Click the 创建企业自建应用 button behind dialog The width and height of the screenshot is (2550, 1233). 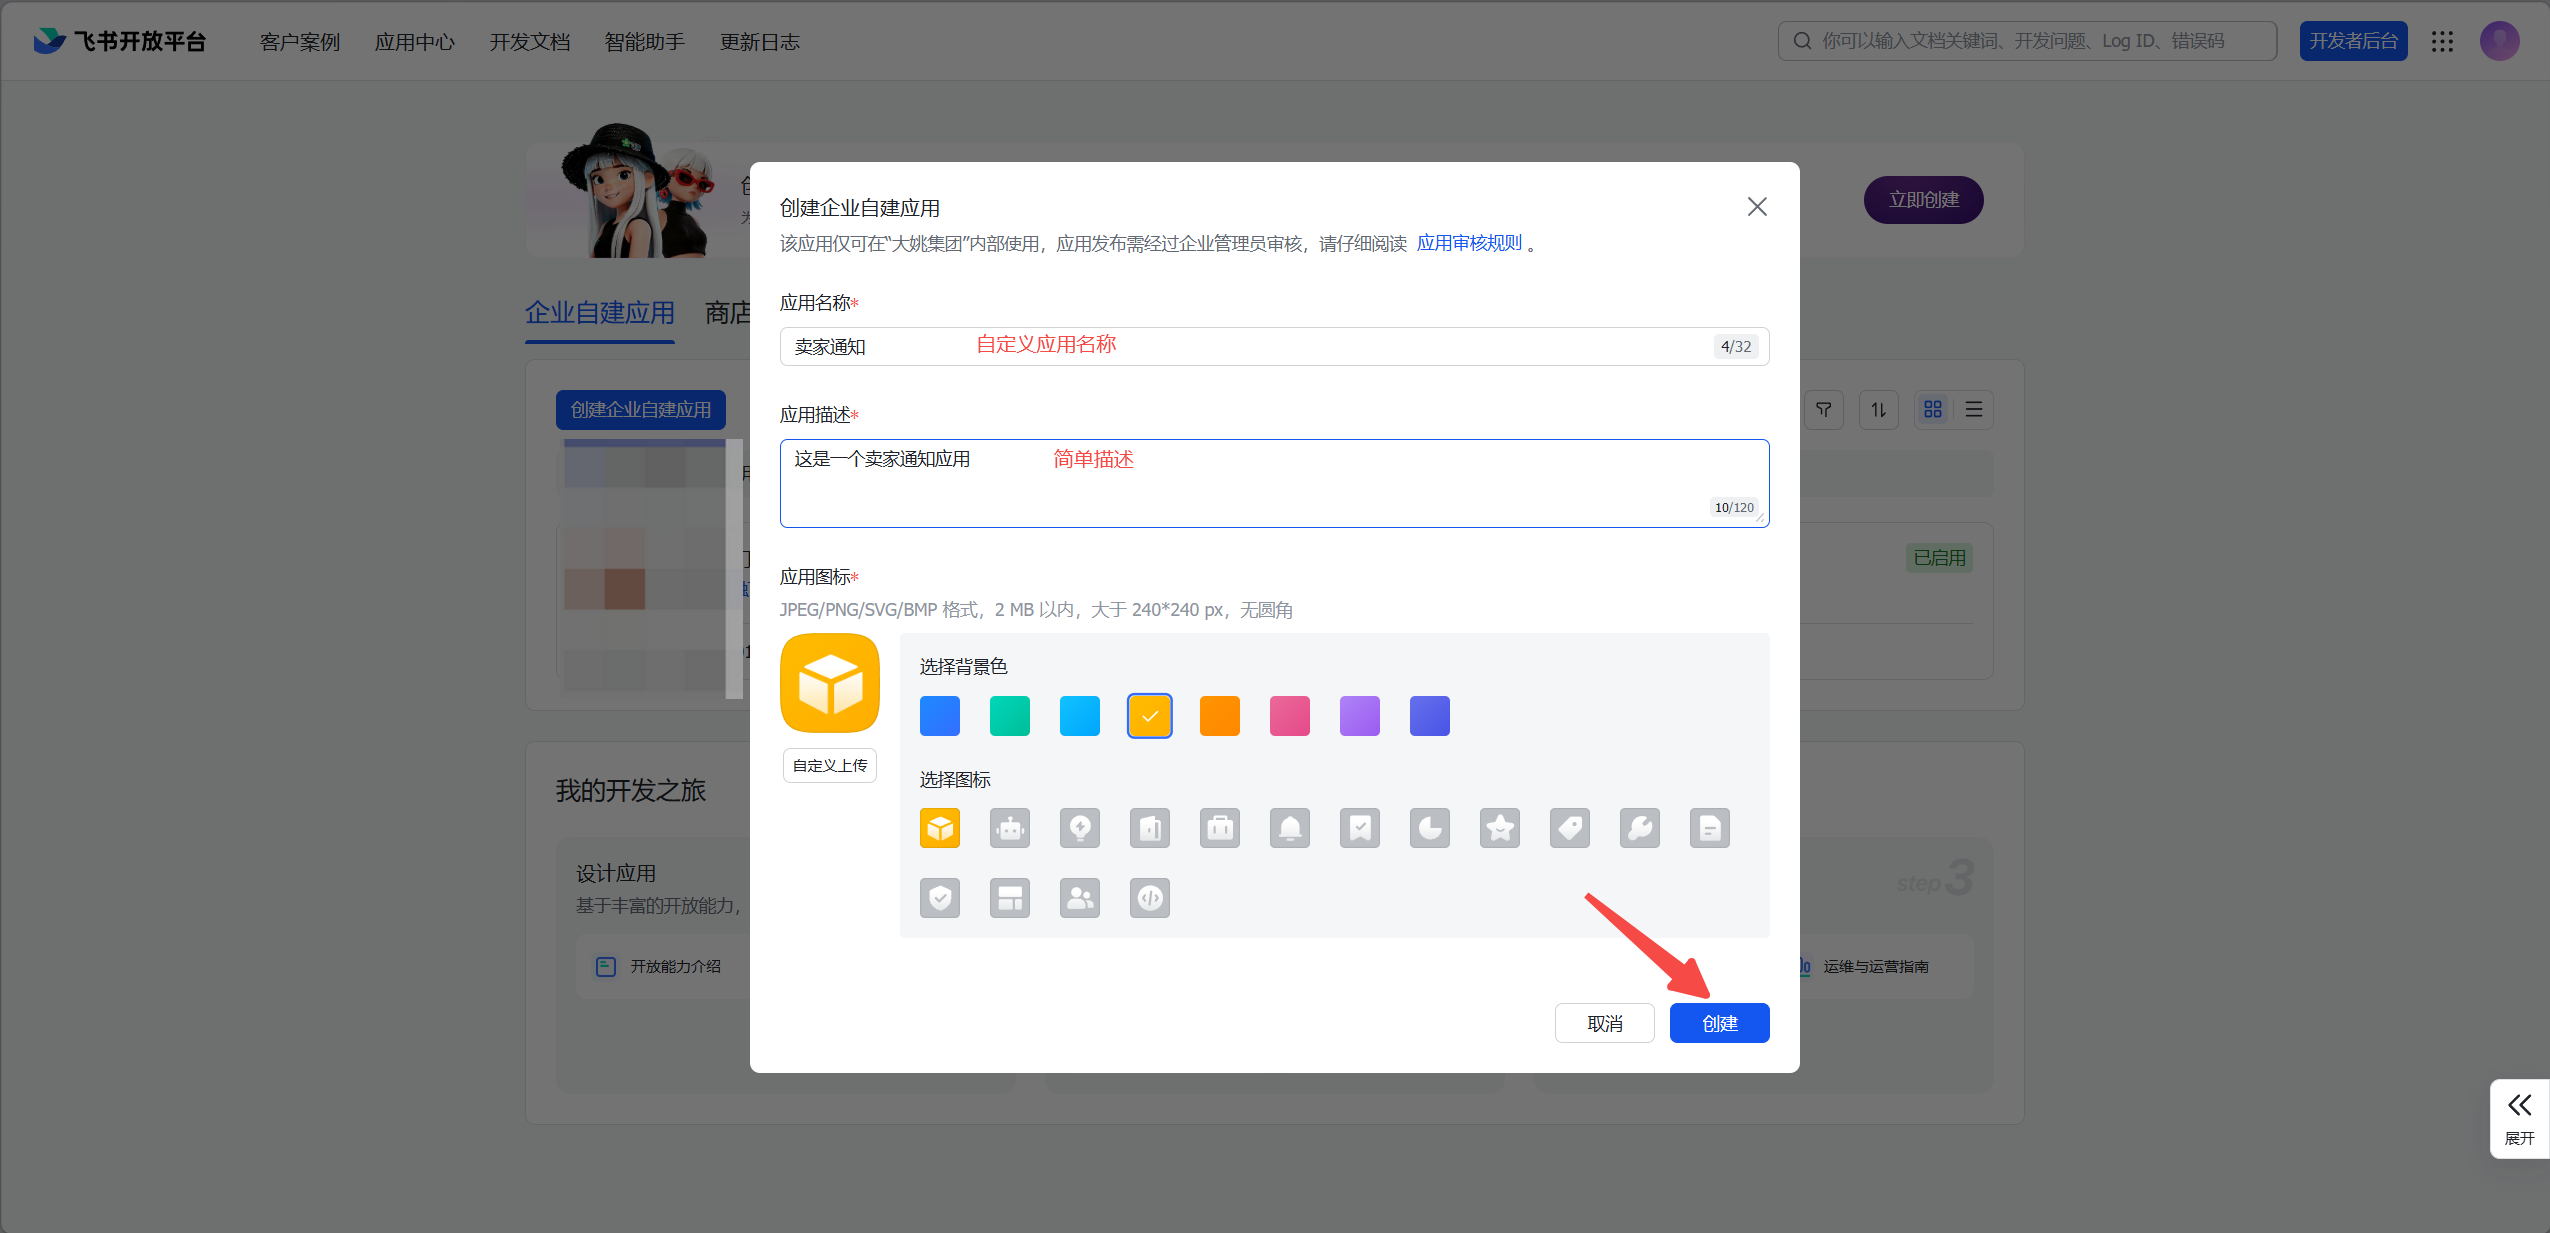(641, 410)
